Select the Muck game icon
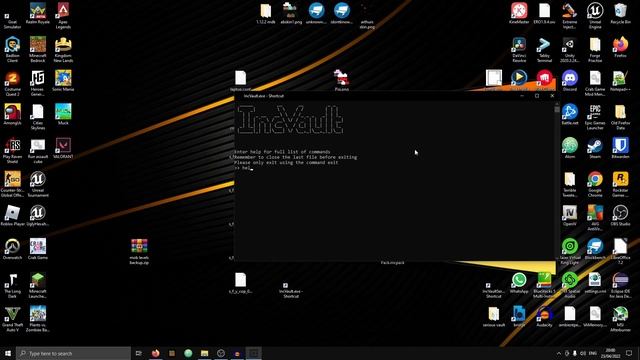The width and height of the screenshot is (640, 360). coord(63,114)
